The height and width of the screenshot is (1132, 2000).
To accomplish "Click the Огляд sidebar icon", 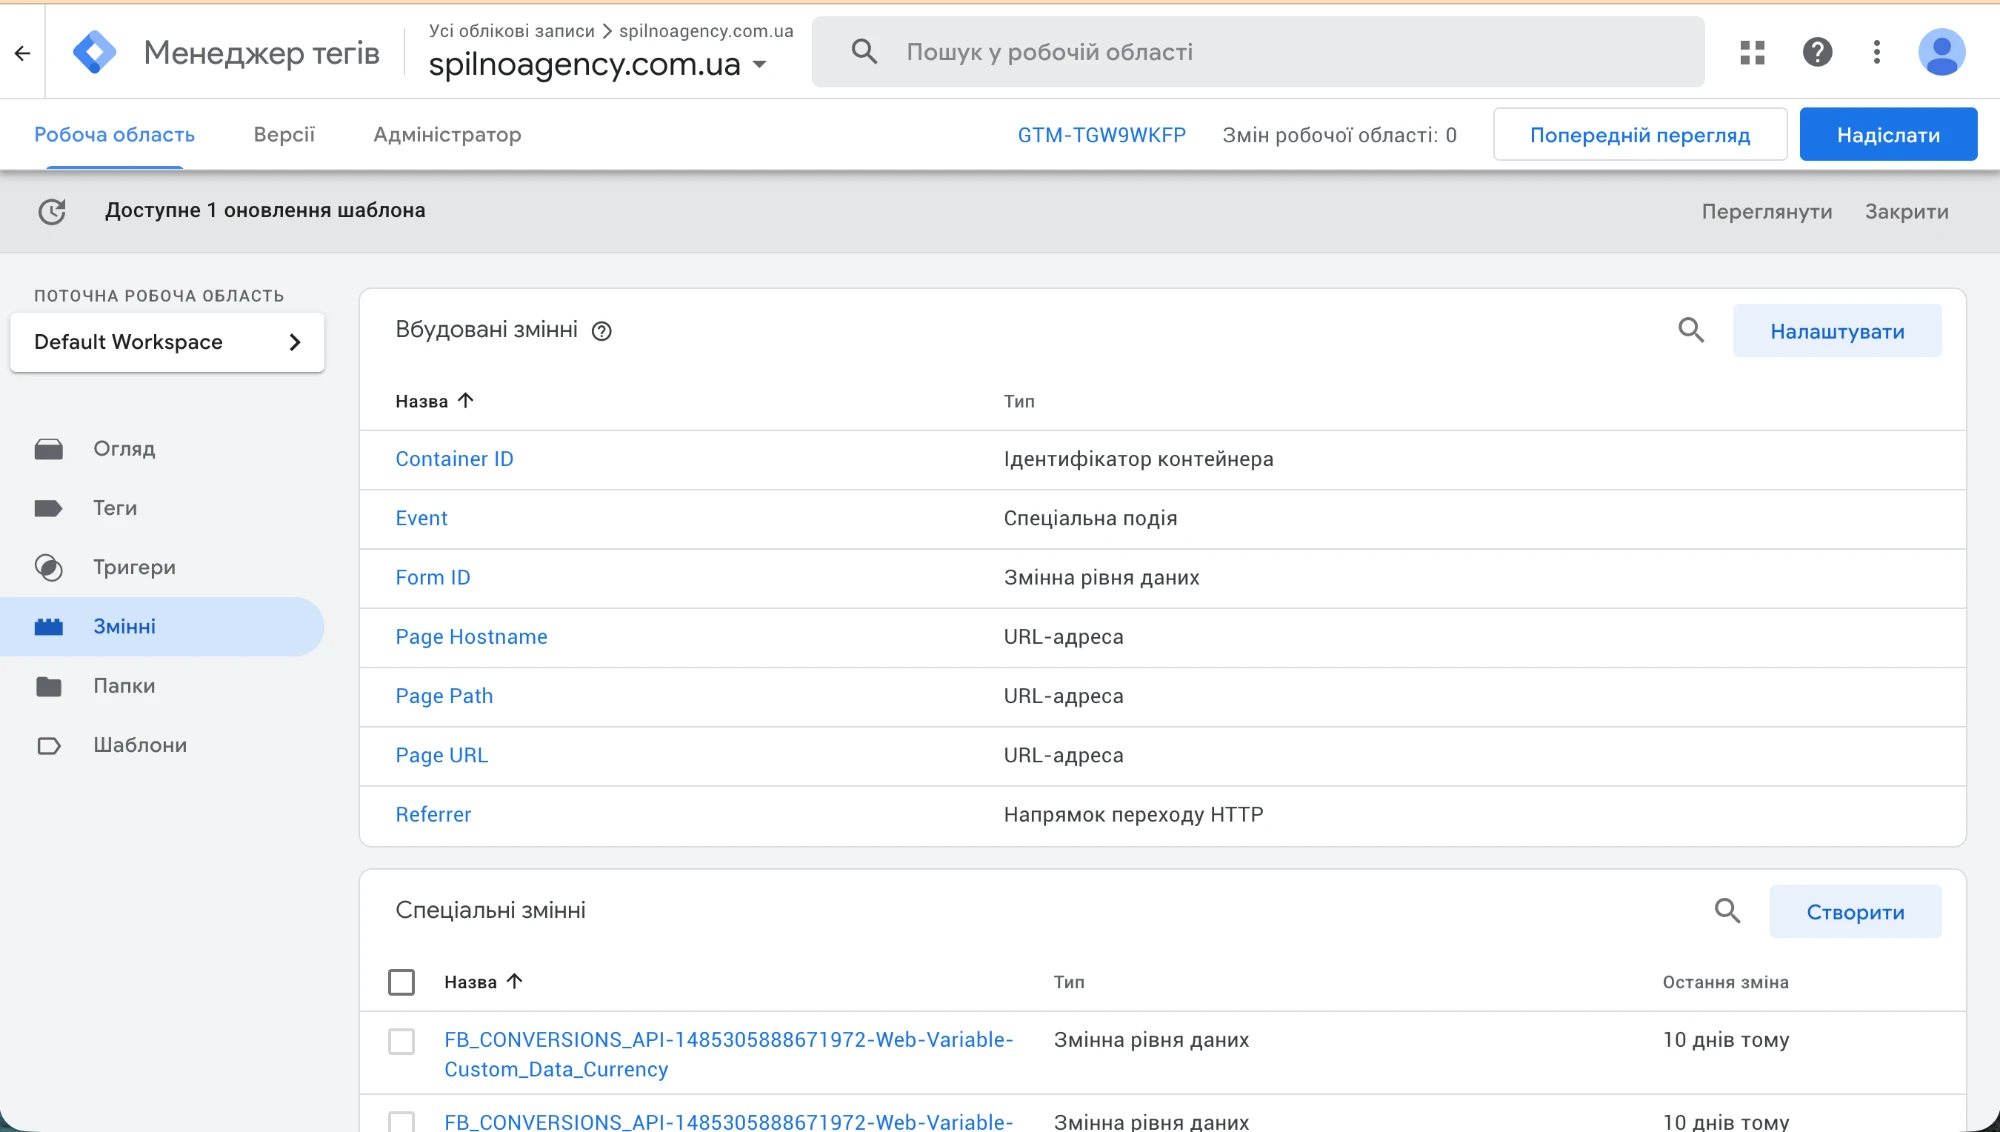I will 48,449.
